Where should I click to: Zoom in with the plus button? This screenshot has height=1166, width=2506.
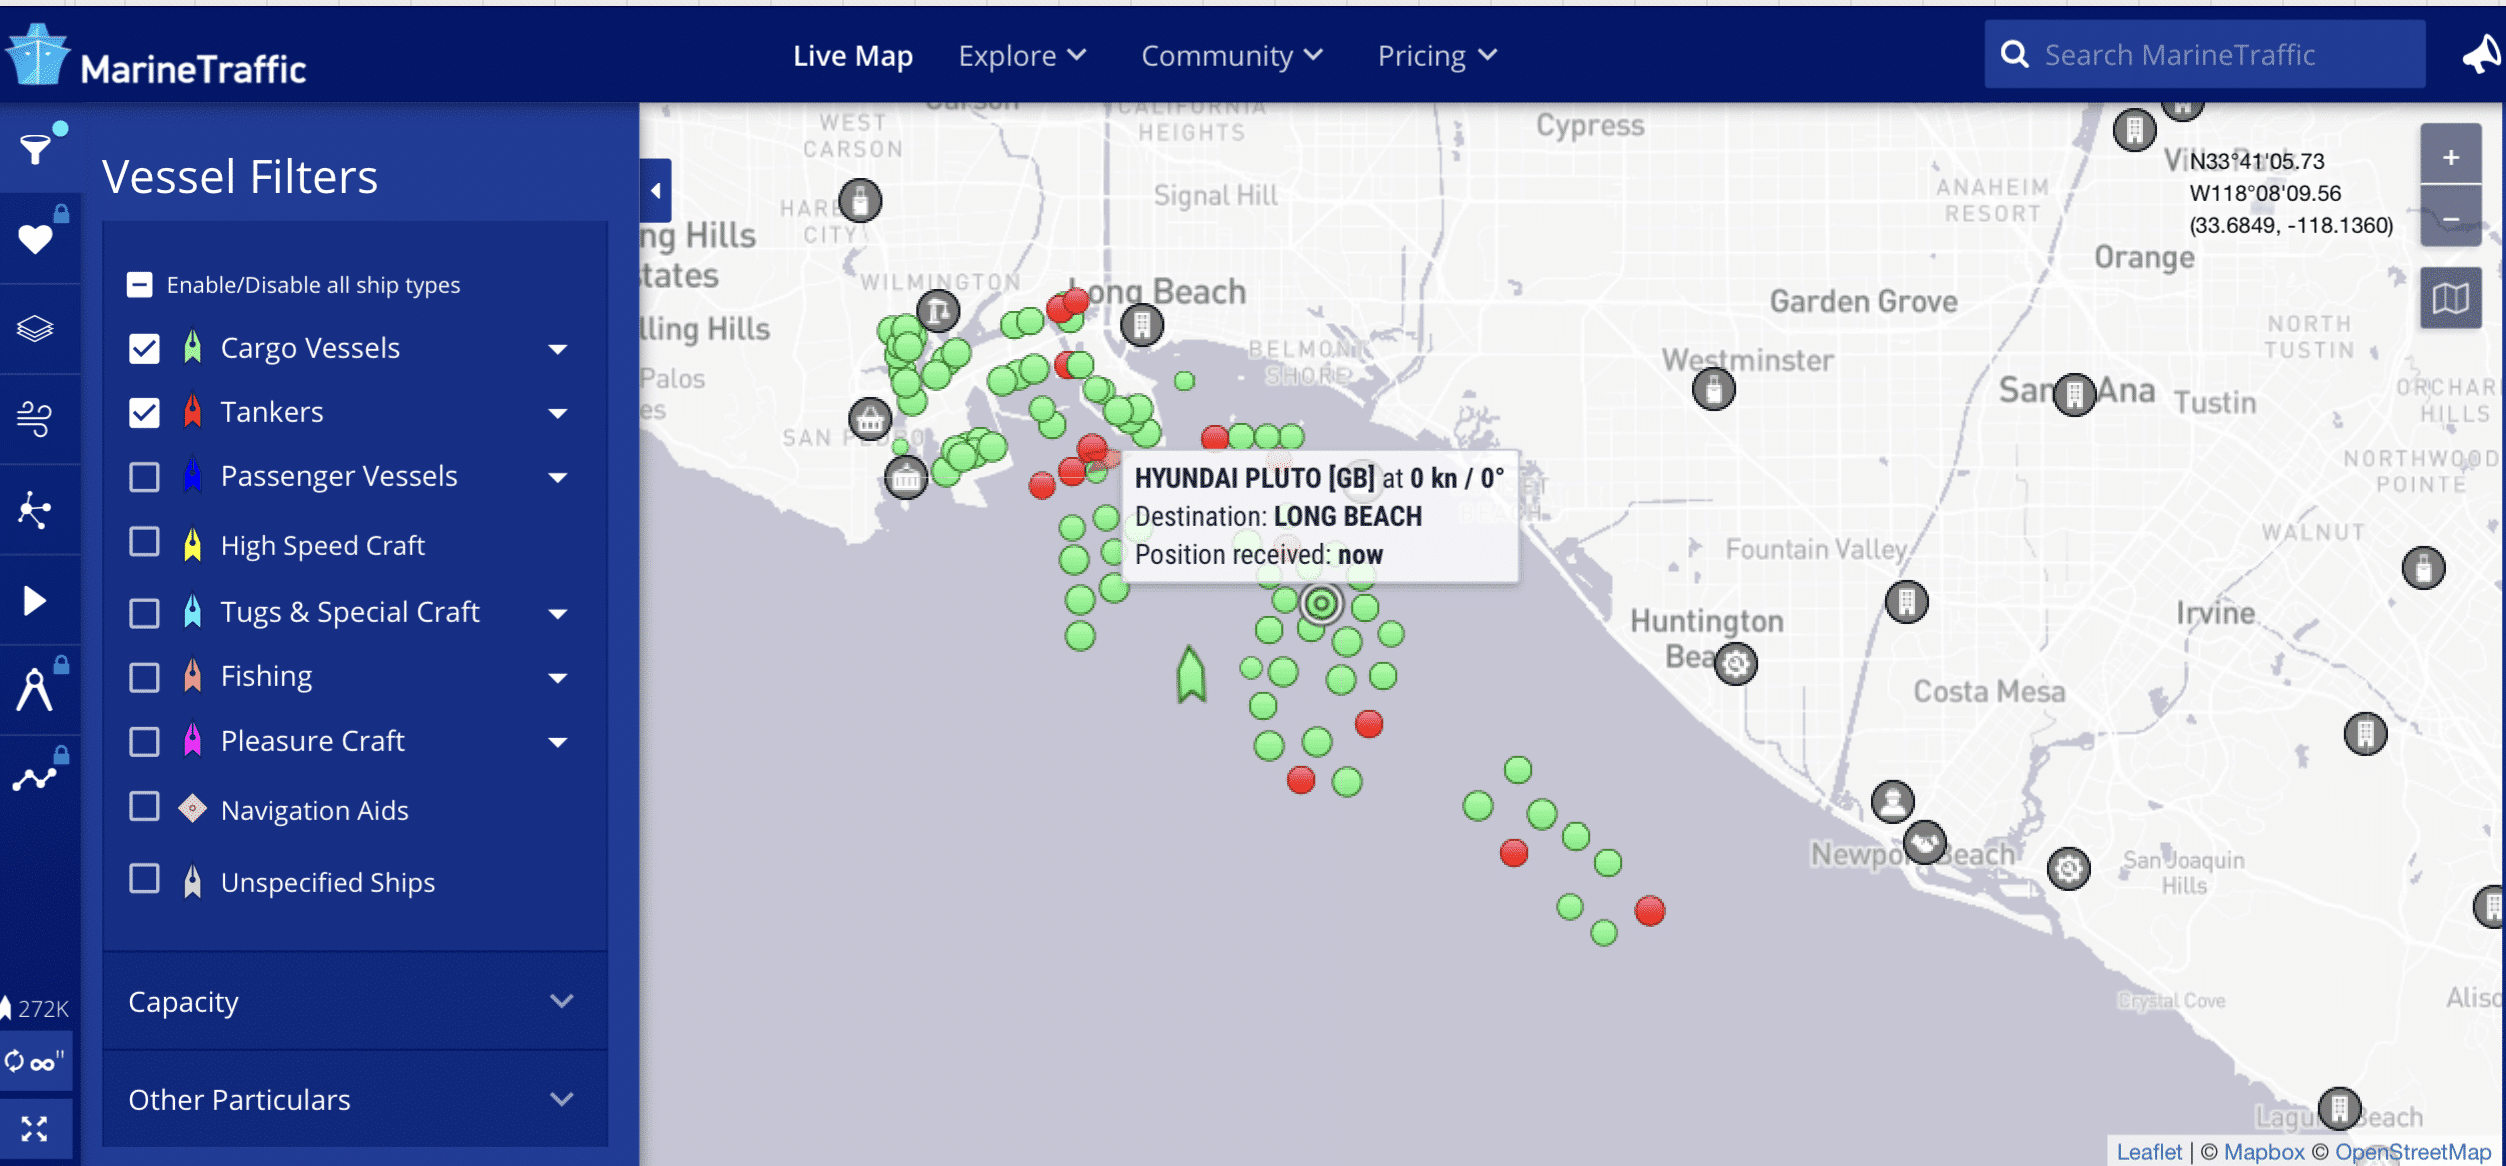coord(2450,157)
